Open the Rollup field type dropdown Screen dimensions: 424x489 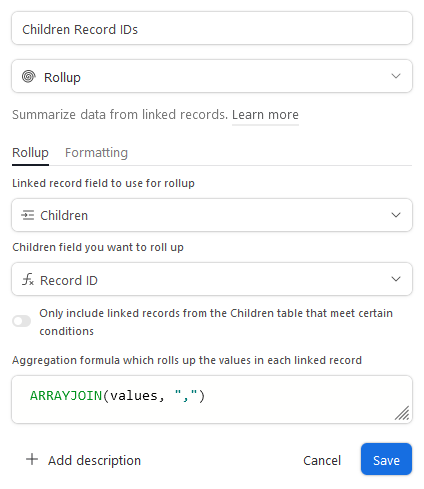coord(212,76)
